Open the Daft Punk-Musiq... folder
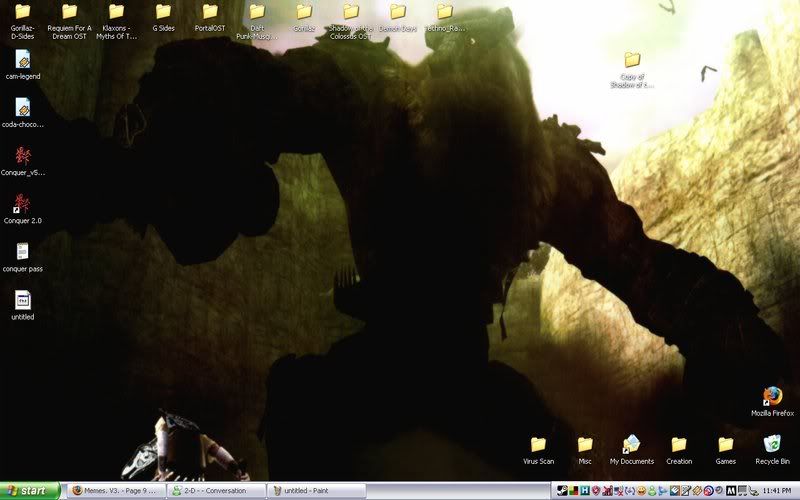Viewport: 800px width, 500px height. click(x=257, y=21)
